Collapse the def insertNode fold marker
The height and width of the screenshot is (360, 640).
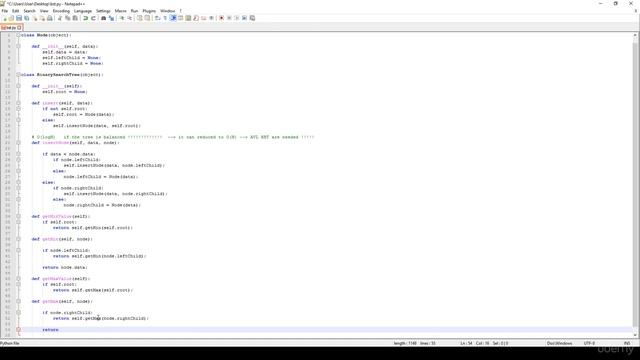(x=18, y=143)
